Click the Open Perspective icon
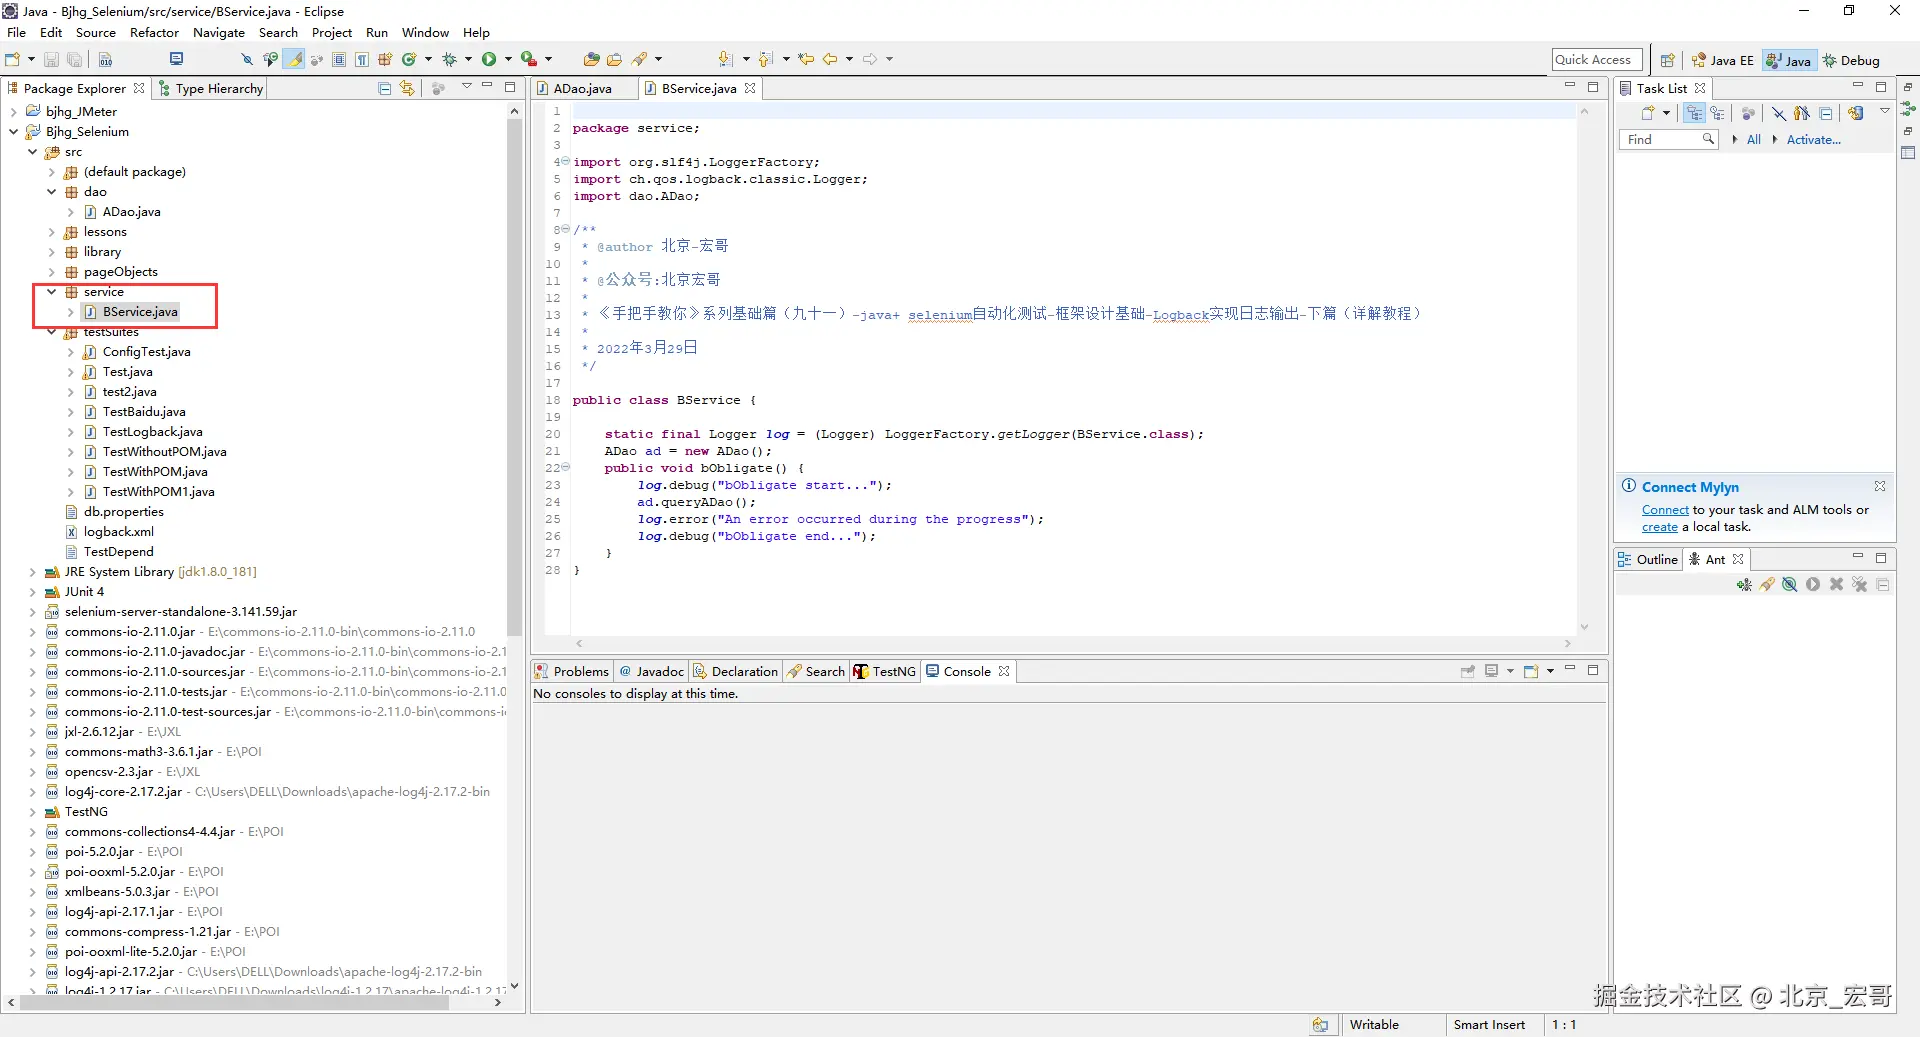Image resolution: width=1920 pixels, height=1037 pixels. pos(1667,61)
